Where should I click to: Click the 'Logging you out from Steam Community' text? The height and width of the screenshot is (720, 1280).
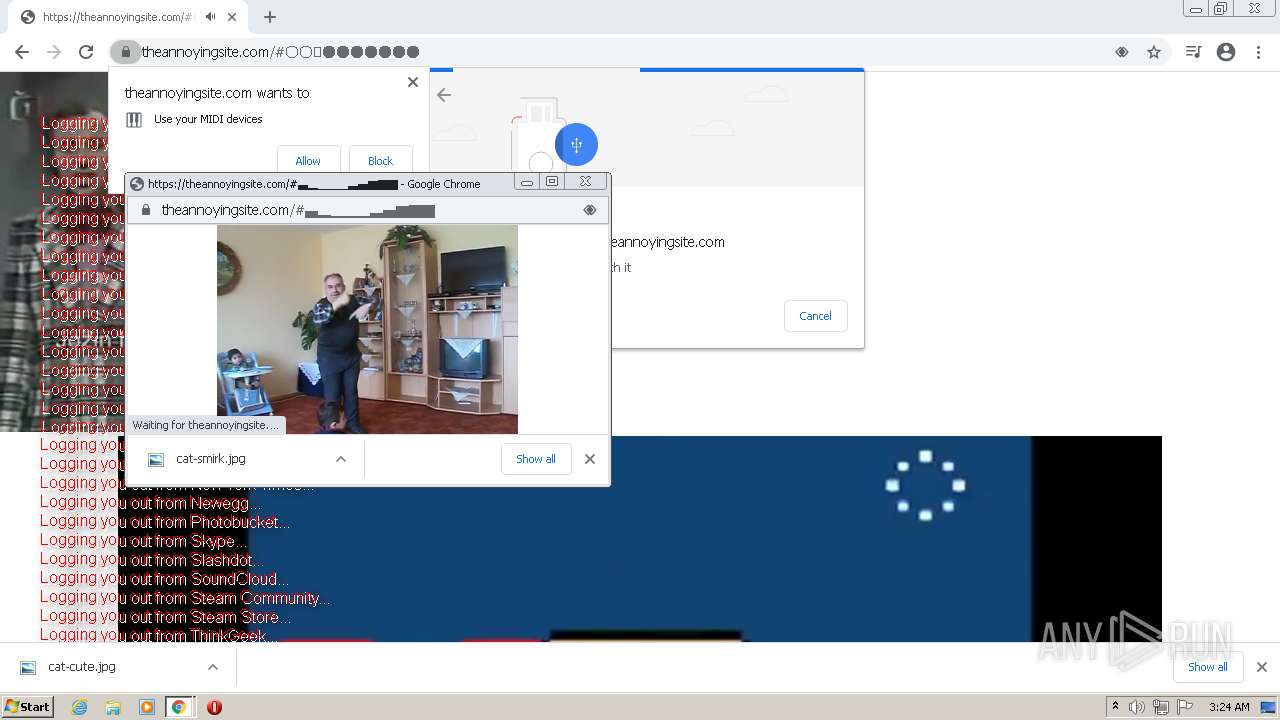point(185,598)
